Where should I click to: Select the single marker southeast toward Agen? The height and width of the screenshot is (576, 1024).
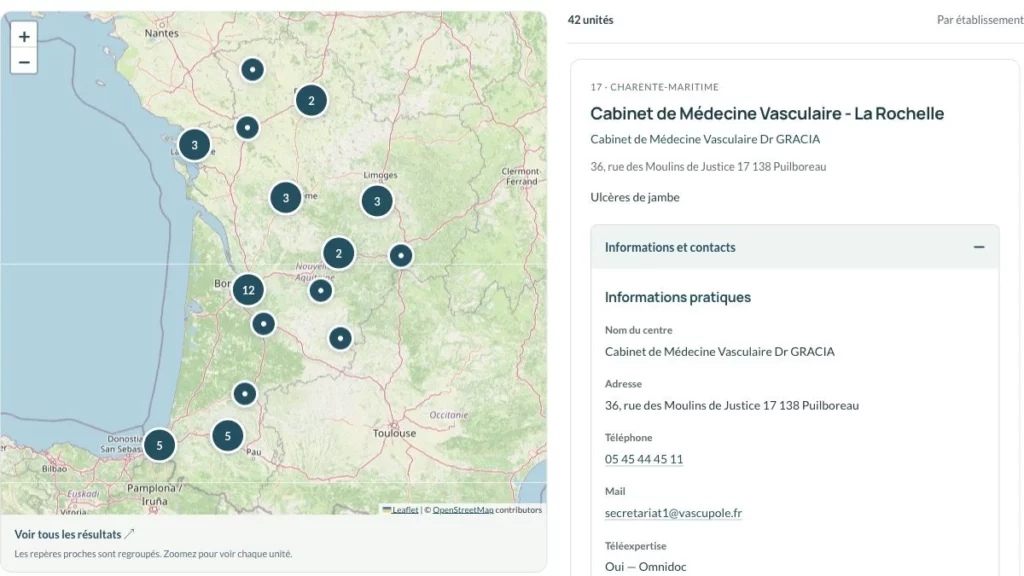(x=340, y=338)
